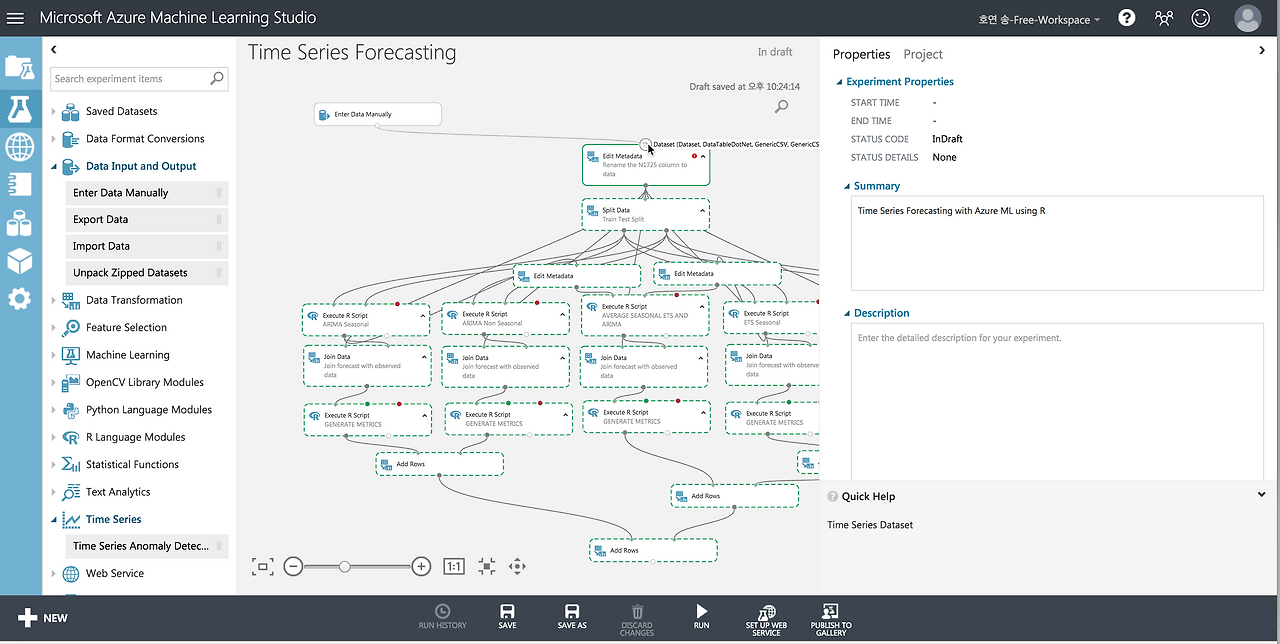1280x644 pixels.
Task: Select the Properties tab
Action: tap(860, 54)
